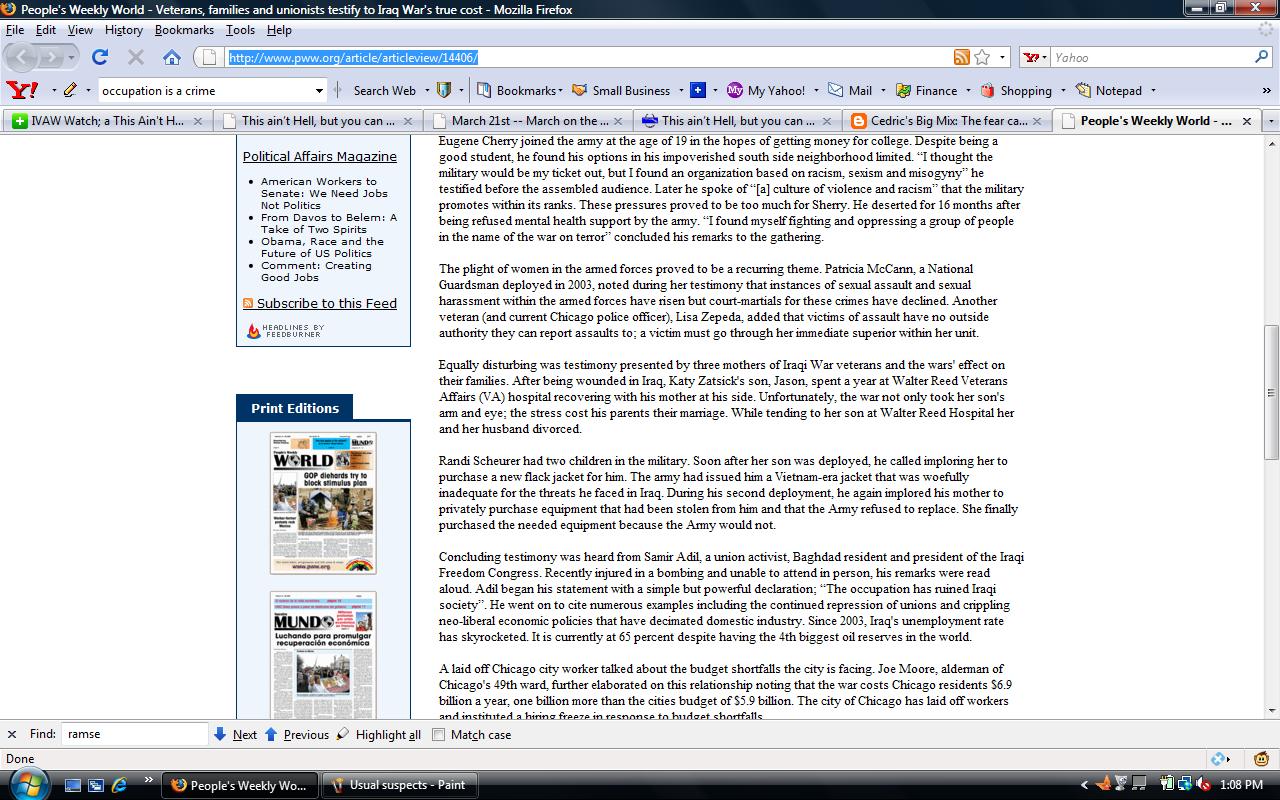This screenshot has height=800, width=1280.
Task: Open Notepad in the Yahoo toolbar
Action: click(x=1108, y=90)
